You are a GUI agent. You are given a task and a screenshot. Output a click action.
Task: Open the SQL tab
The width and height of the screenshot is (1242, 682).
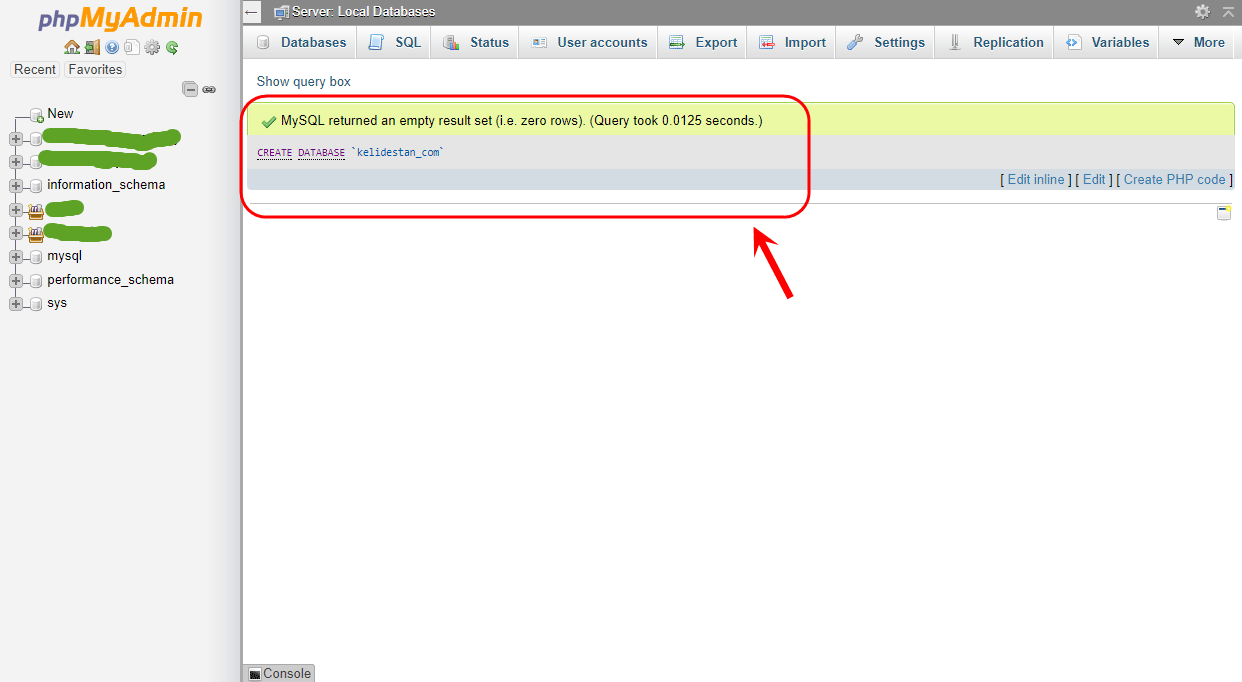[394, 42]
